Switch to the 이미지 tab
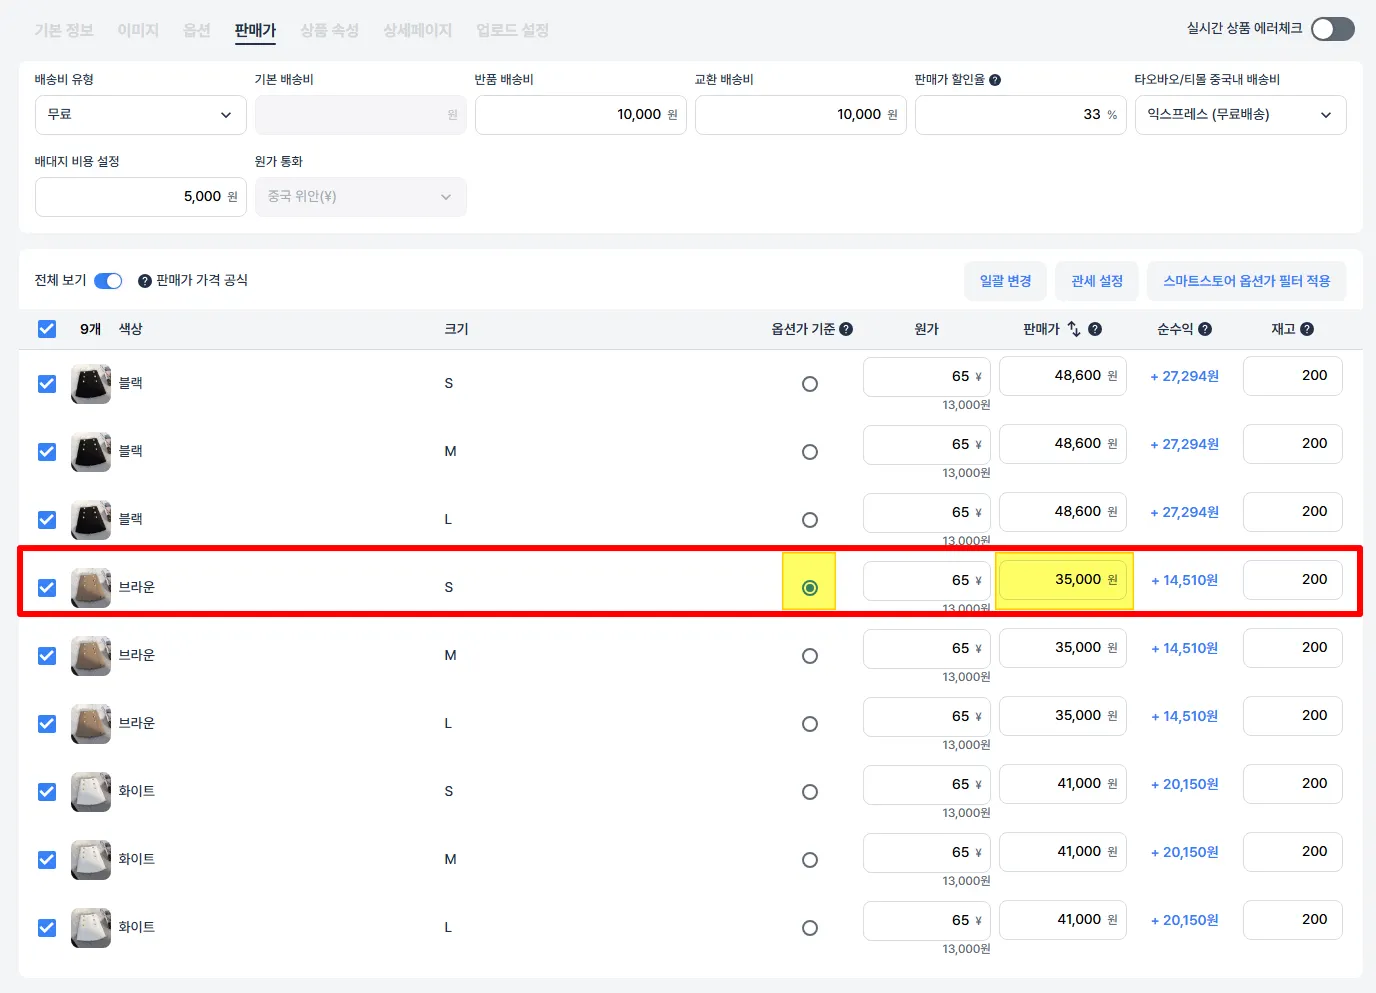Screen dimensions: 1376x993 (138, 31)
